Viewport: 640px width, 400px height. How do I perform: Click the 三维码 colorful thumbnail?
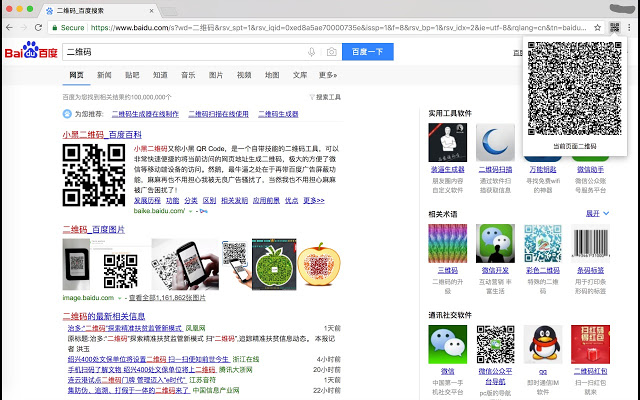[x=447, y=243]
